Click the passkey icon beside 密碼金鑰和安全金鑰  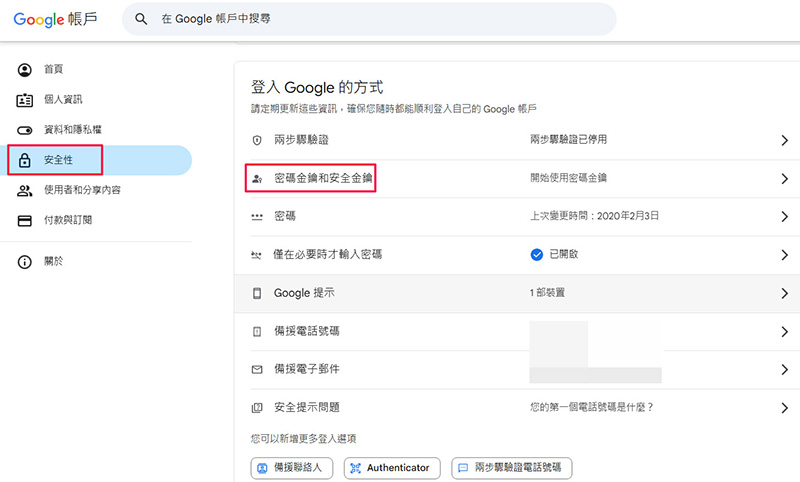257,178
